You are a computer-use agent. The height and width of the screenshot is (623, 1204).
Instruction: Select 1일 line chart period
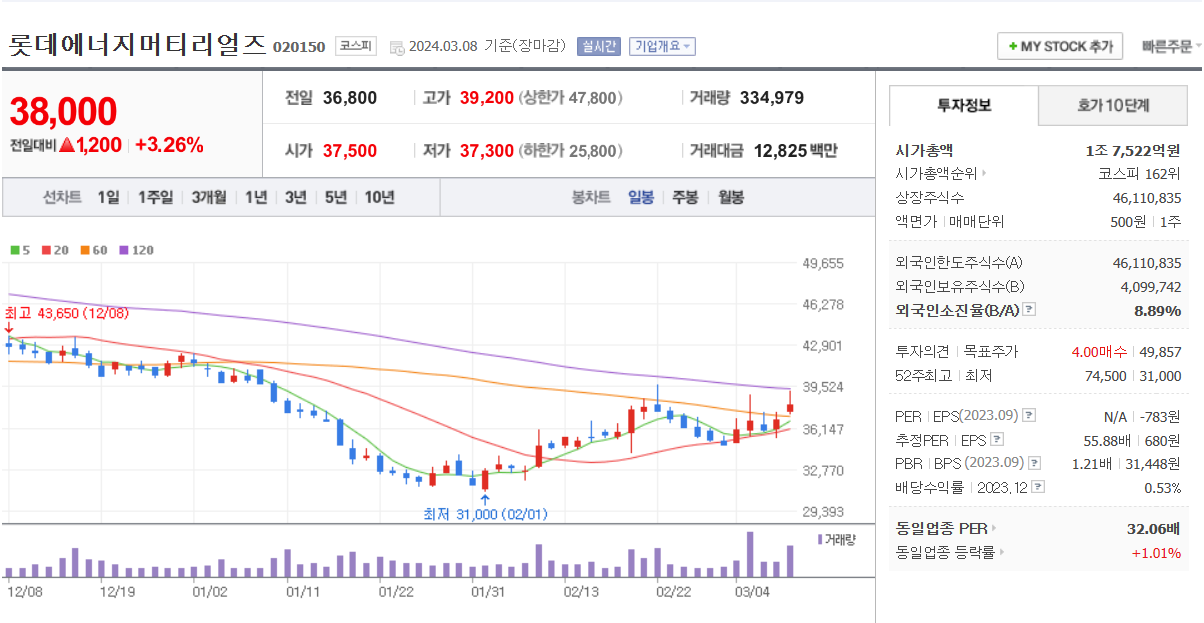click(108, 197)
